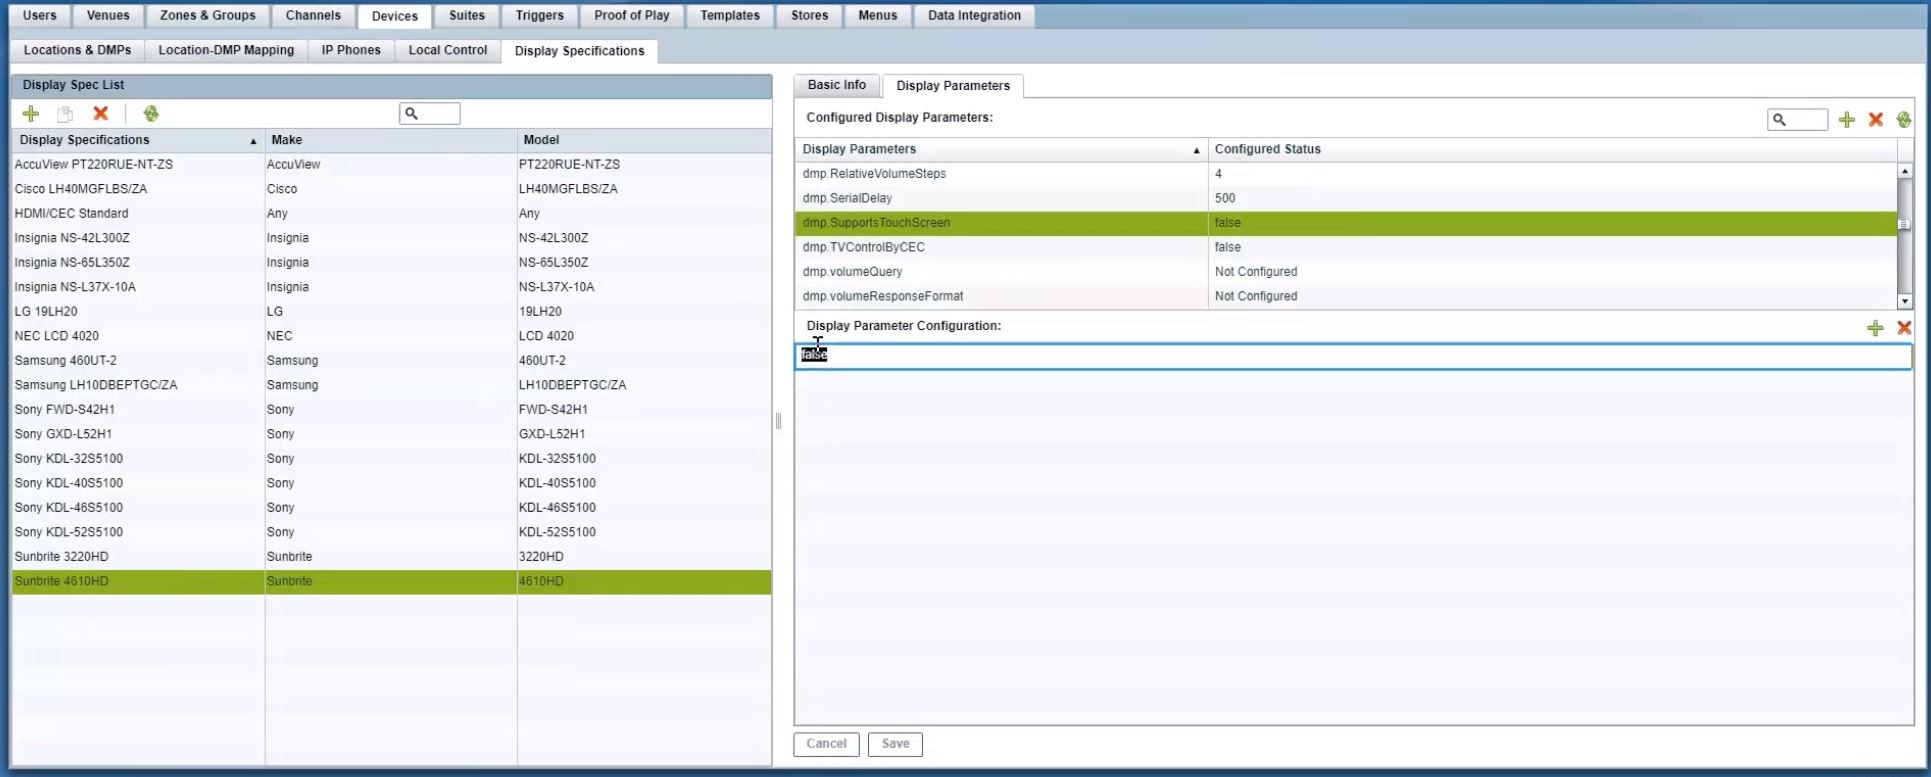Switch to the Basic Info tab
This screenshot has width=1931, height=777.
[836, 85]
